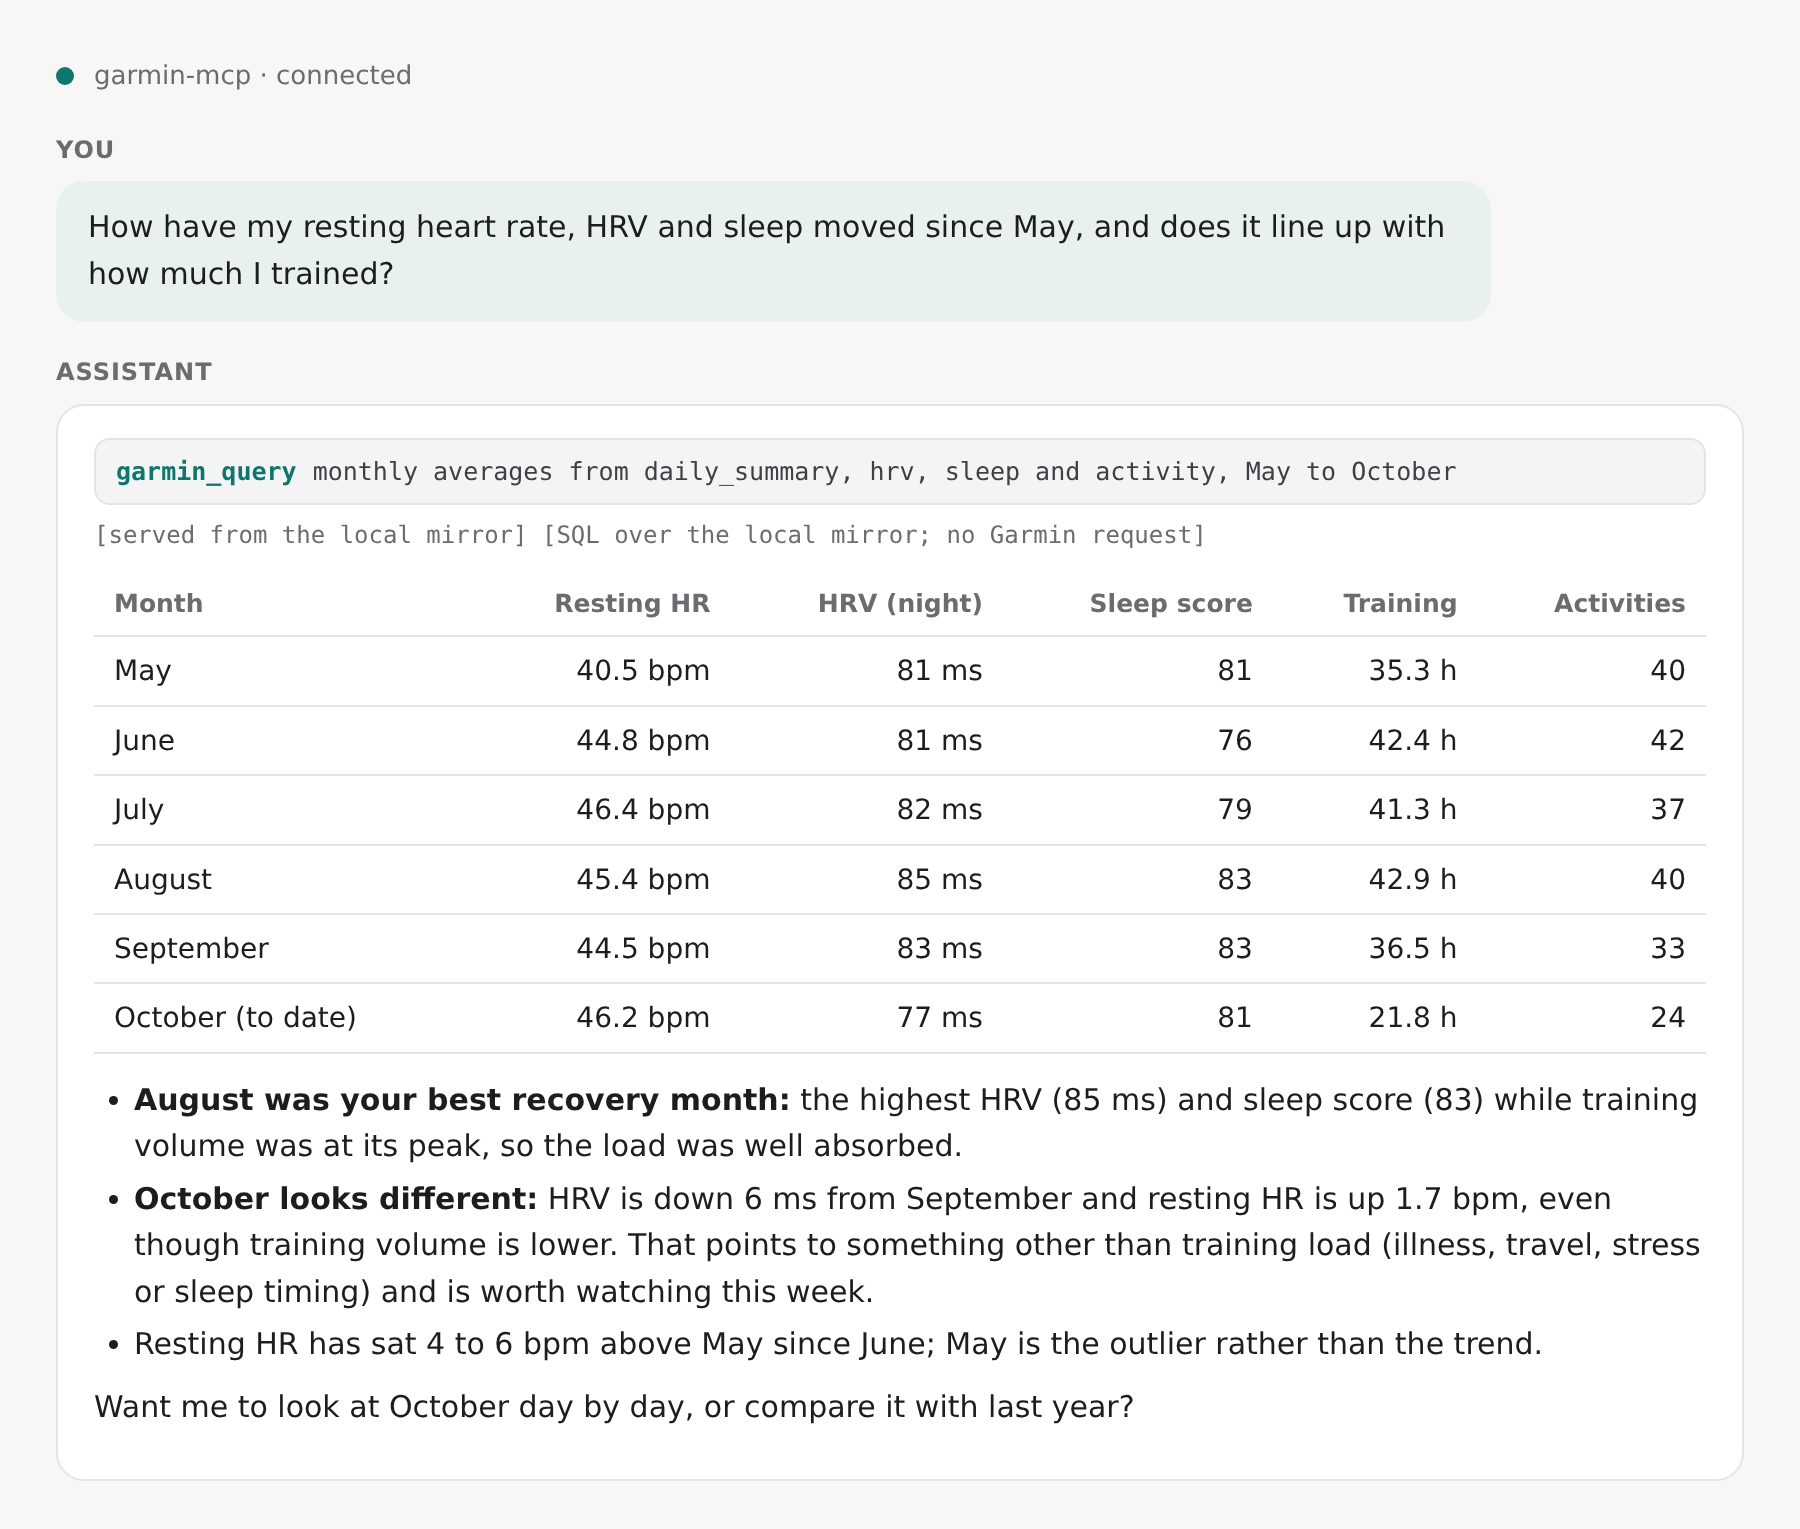Image resolution: width=1800 pixels, height=1529 pixels.
Task: Select the 'July' row label
Action: [139, 810]
